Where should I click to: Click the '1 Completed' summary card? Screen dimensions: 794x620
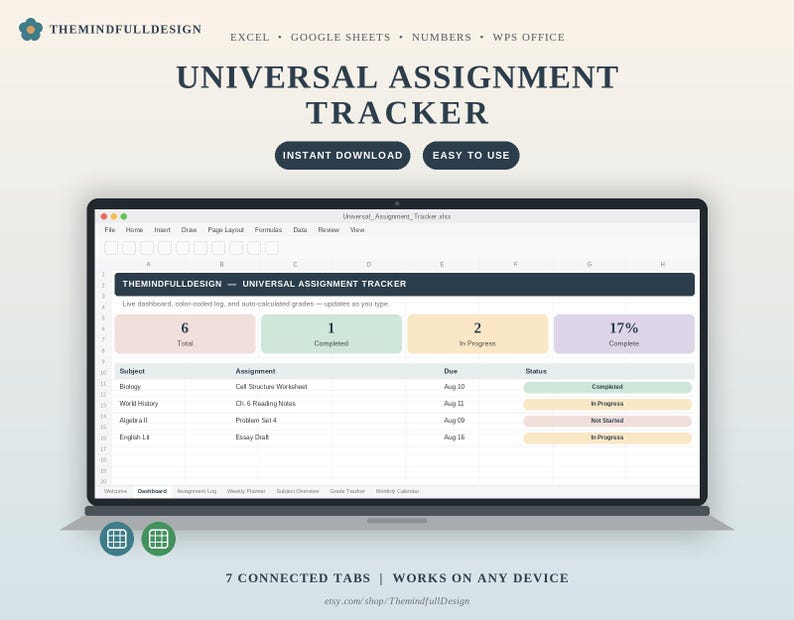[x=331, y=334]
